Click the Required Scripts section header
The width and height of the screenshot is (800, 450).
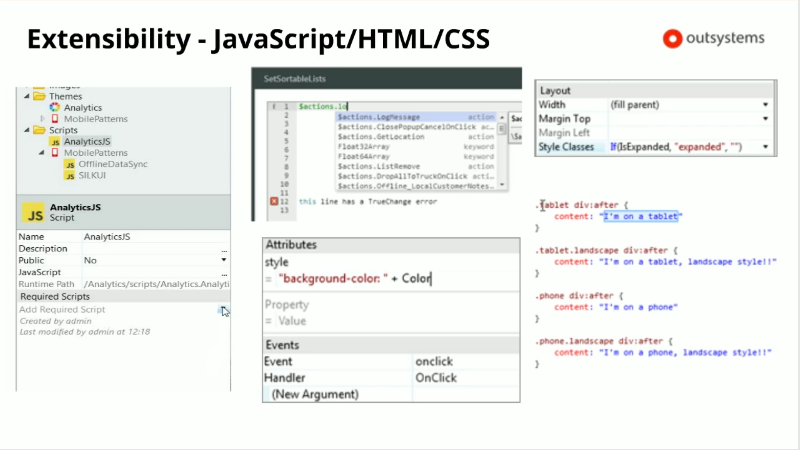pos(123,296)
